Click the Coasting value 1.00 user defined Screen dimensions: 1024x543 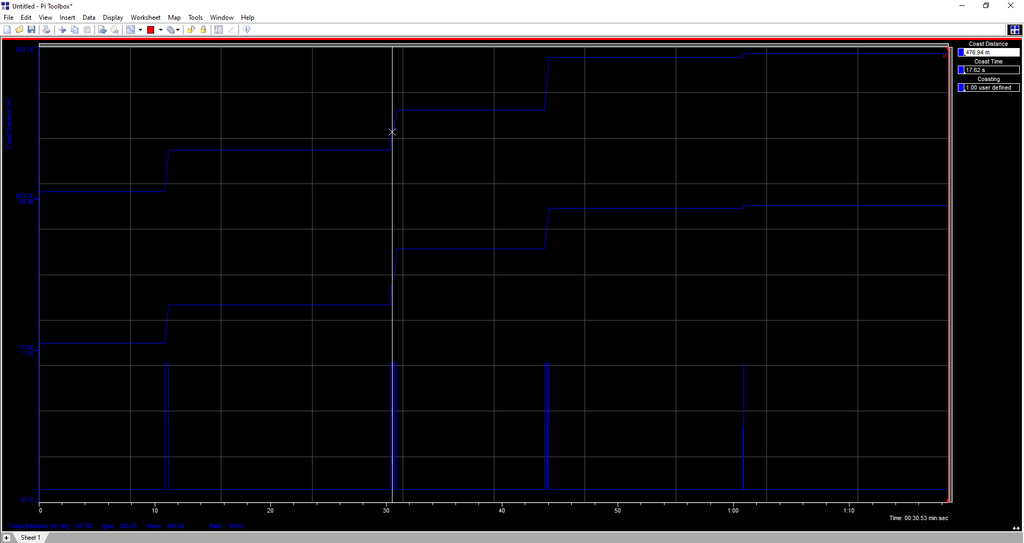[x=991, y=88]
